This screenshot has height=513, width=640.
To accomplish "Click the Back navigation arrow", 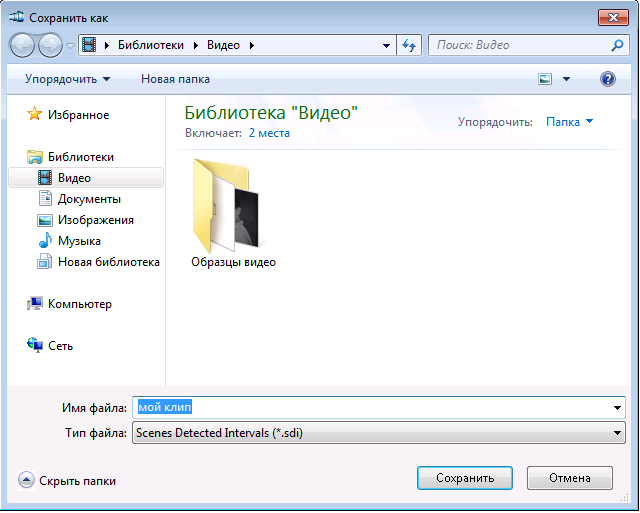I will [x=22, y=45].
